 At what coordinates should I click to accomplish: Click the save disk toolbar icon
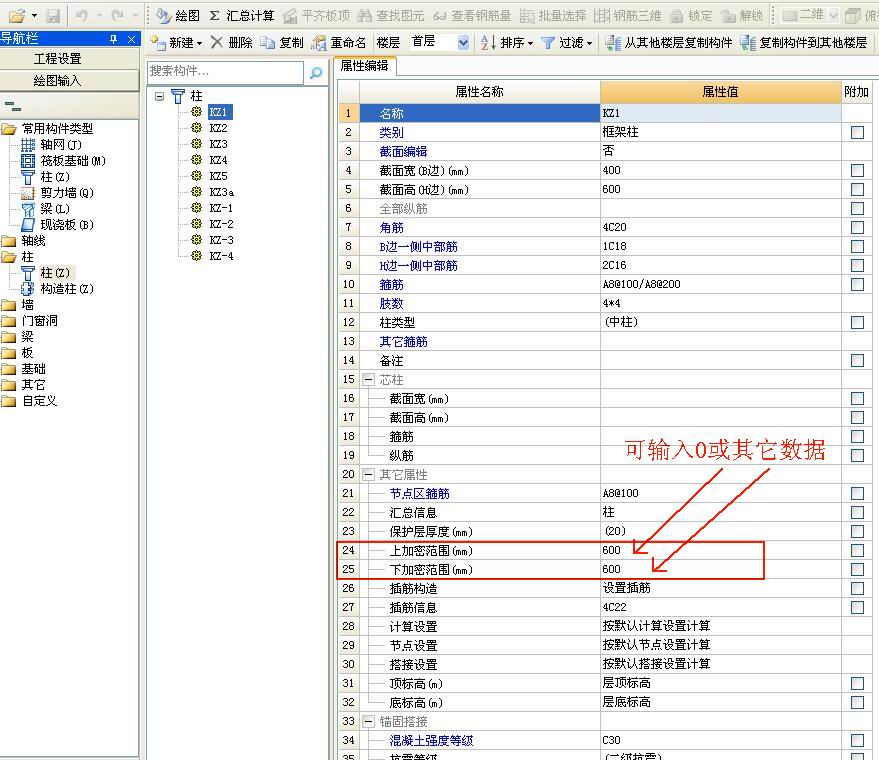(53, 16)
